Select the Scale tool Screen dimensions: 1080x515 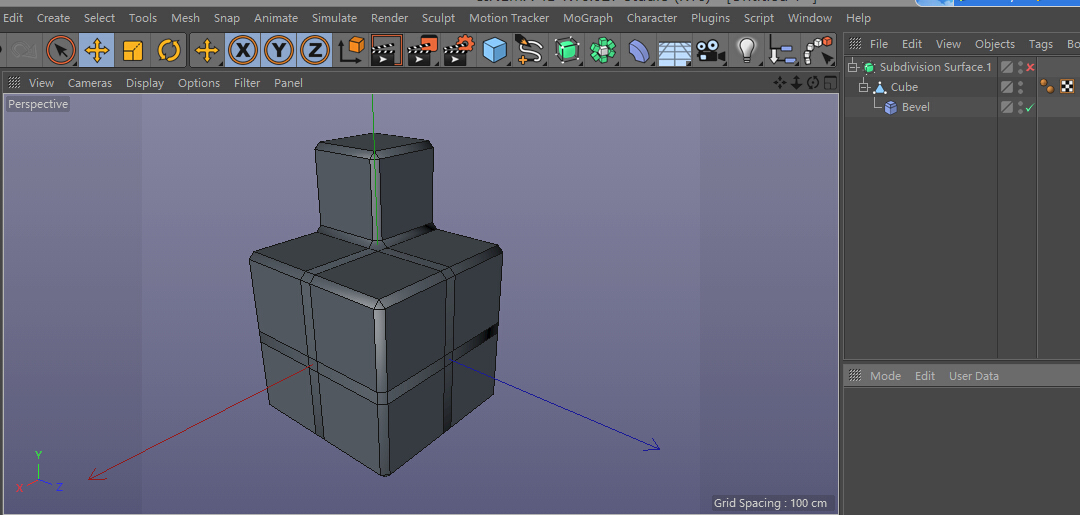133,50
